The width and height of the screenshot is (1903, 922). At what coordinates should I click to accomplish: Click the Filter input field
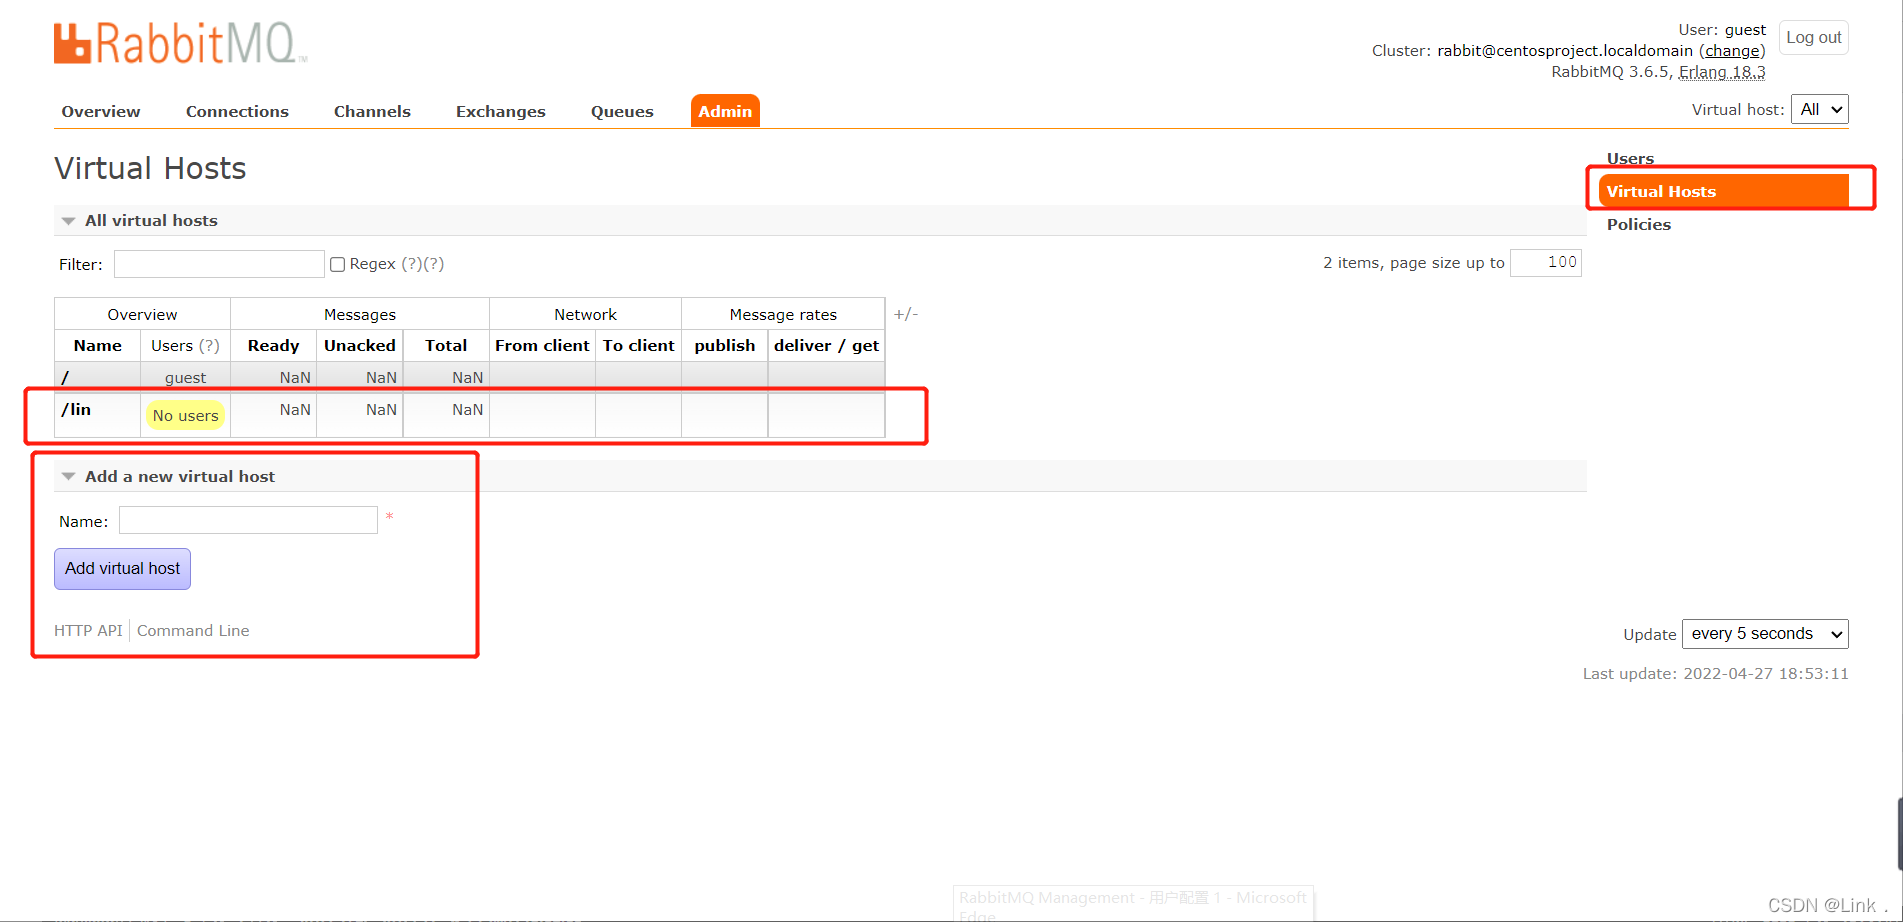click(219, 264)
